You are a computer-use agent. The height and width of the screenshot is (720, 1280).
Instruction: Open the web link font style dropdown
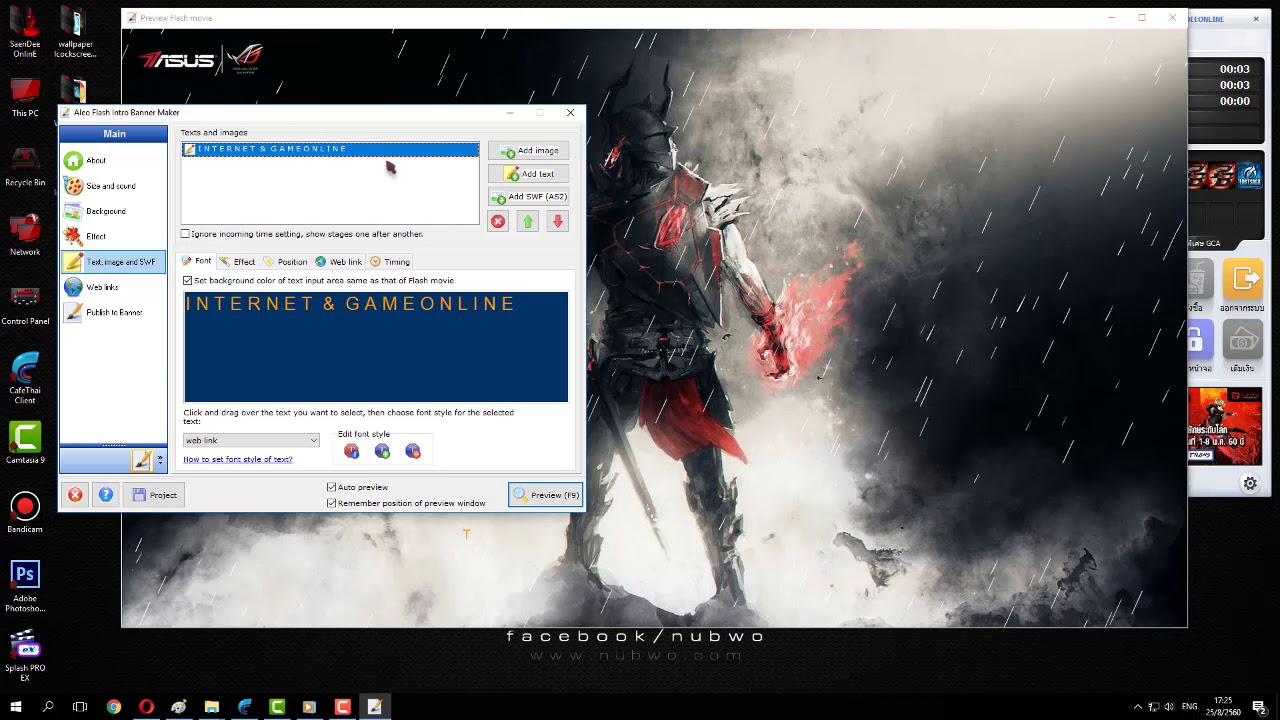[x=251, y=440]
